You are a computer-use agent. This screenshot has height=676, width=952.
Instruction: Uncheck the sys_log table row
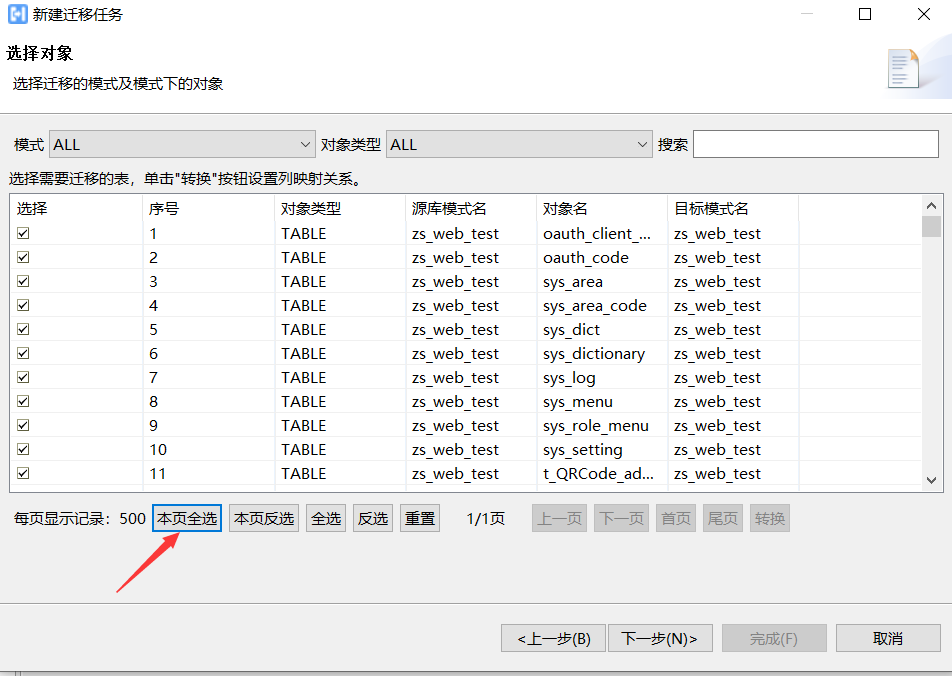(23, 377)
